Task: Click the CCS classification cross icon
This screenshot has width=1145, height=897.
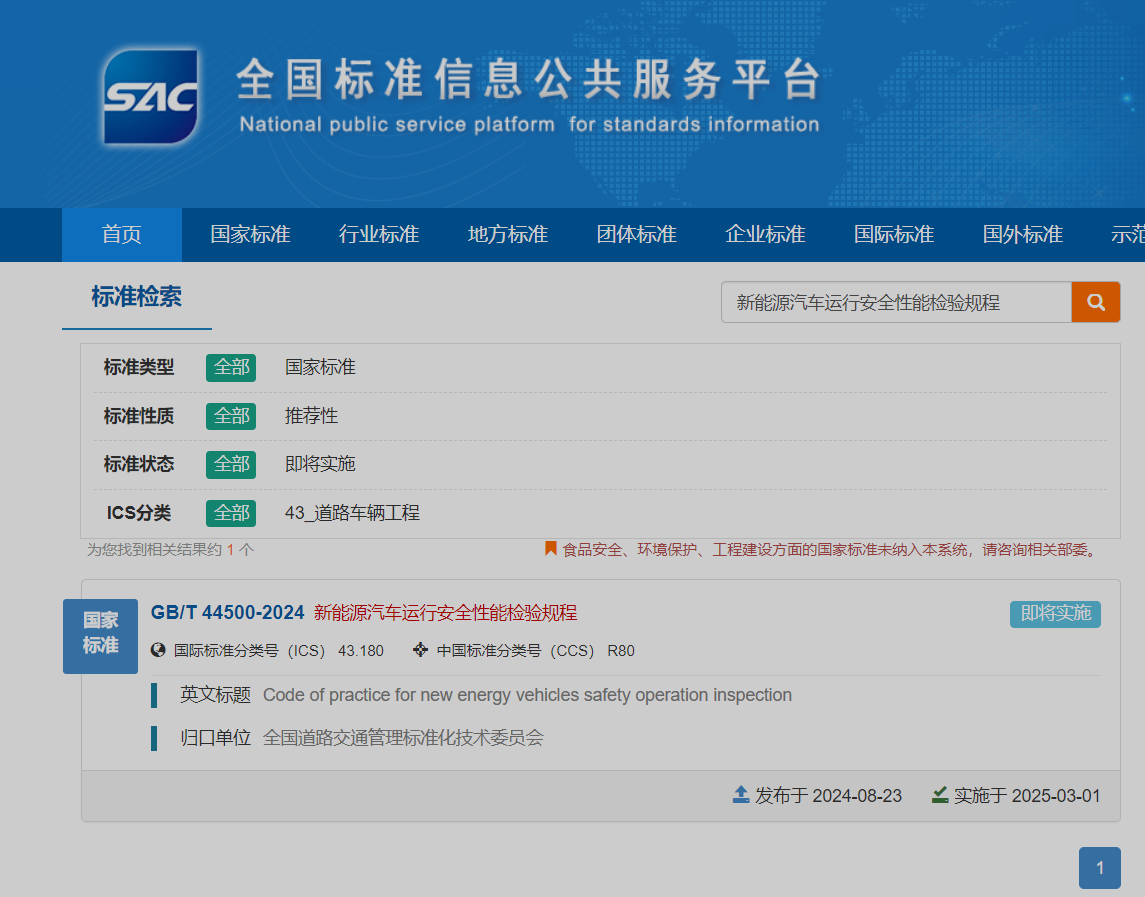Action: click(420, 649)
